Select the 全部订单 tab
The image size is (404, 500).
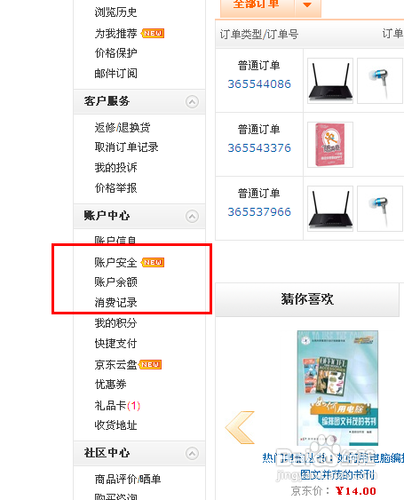tap(257, 5)
